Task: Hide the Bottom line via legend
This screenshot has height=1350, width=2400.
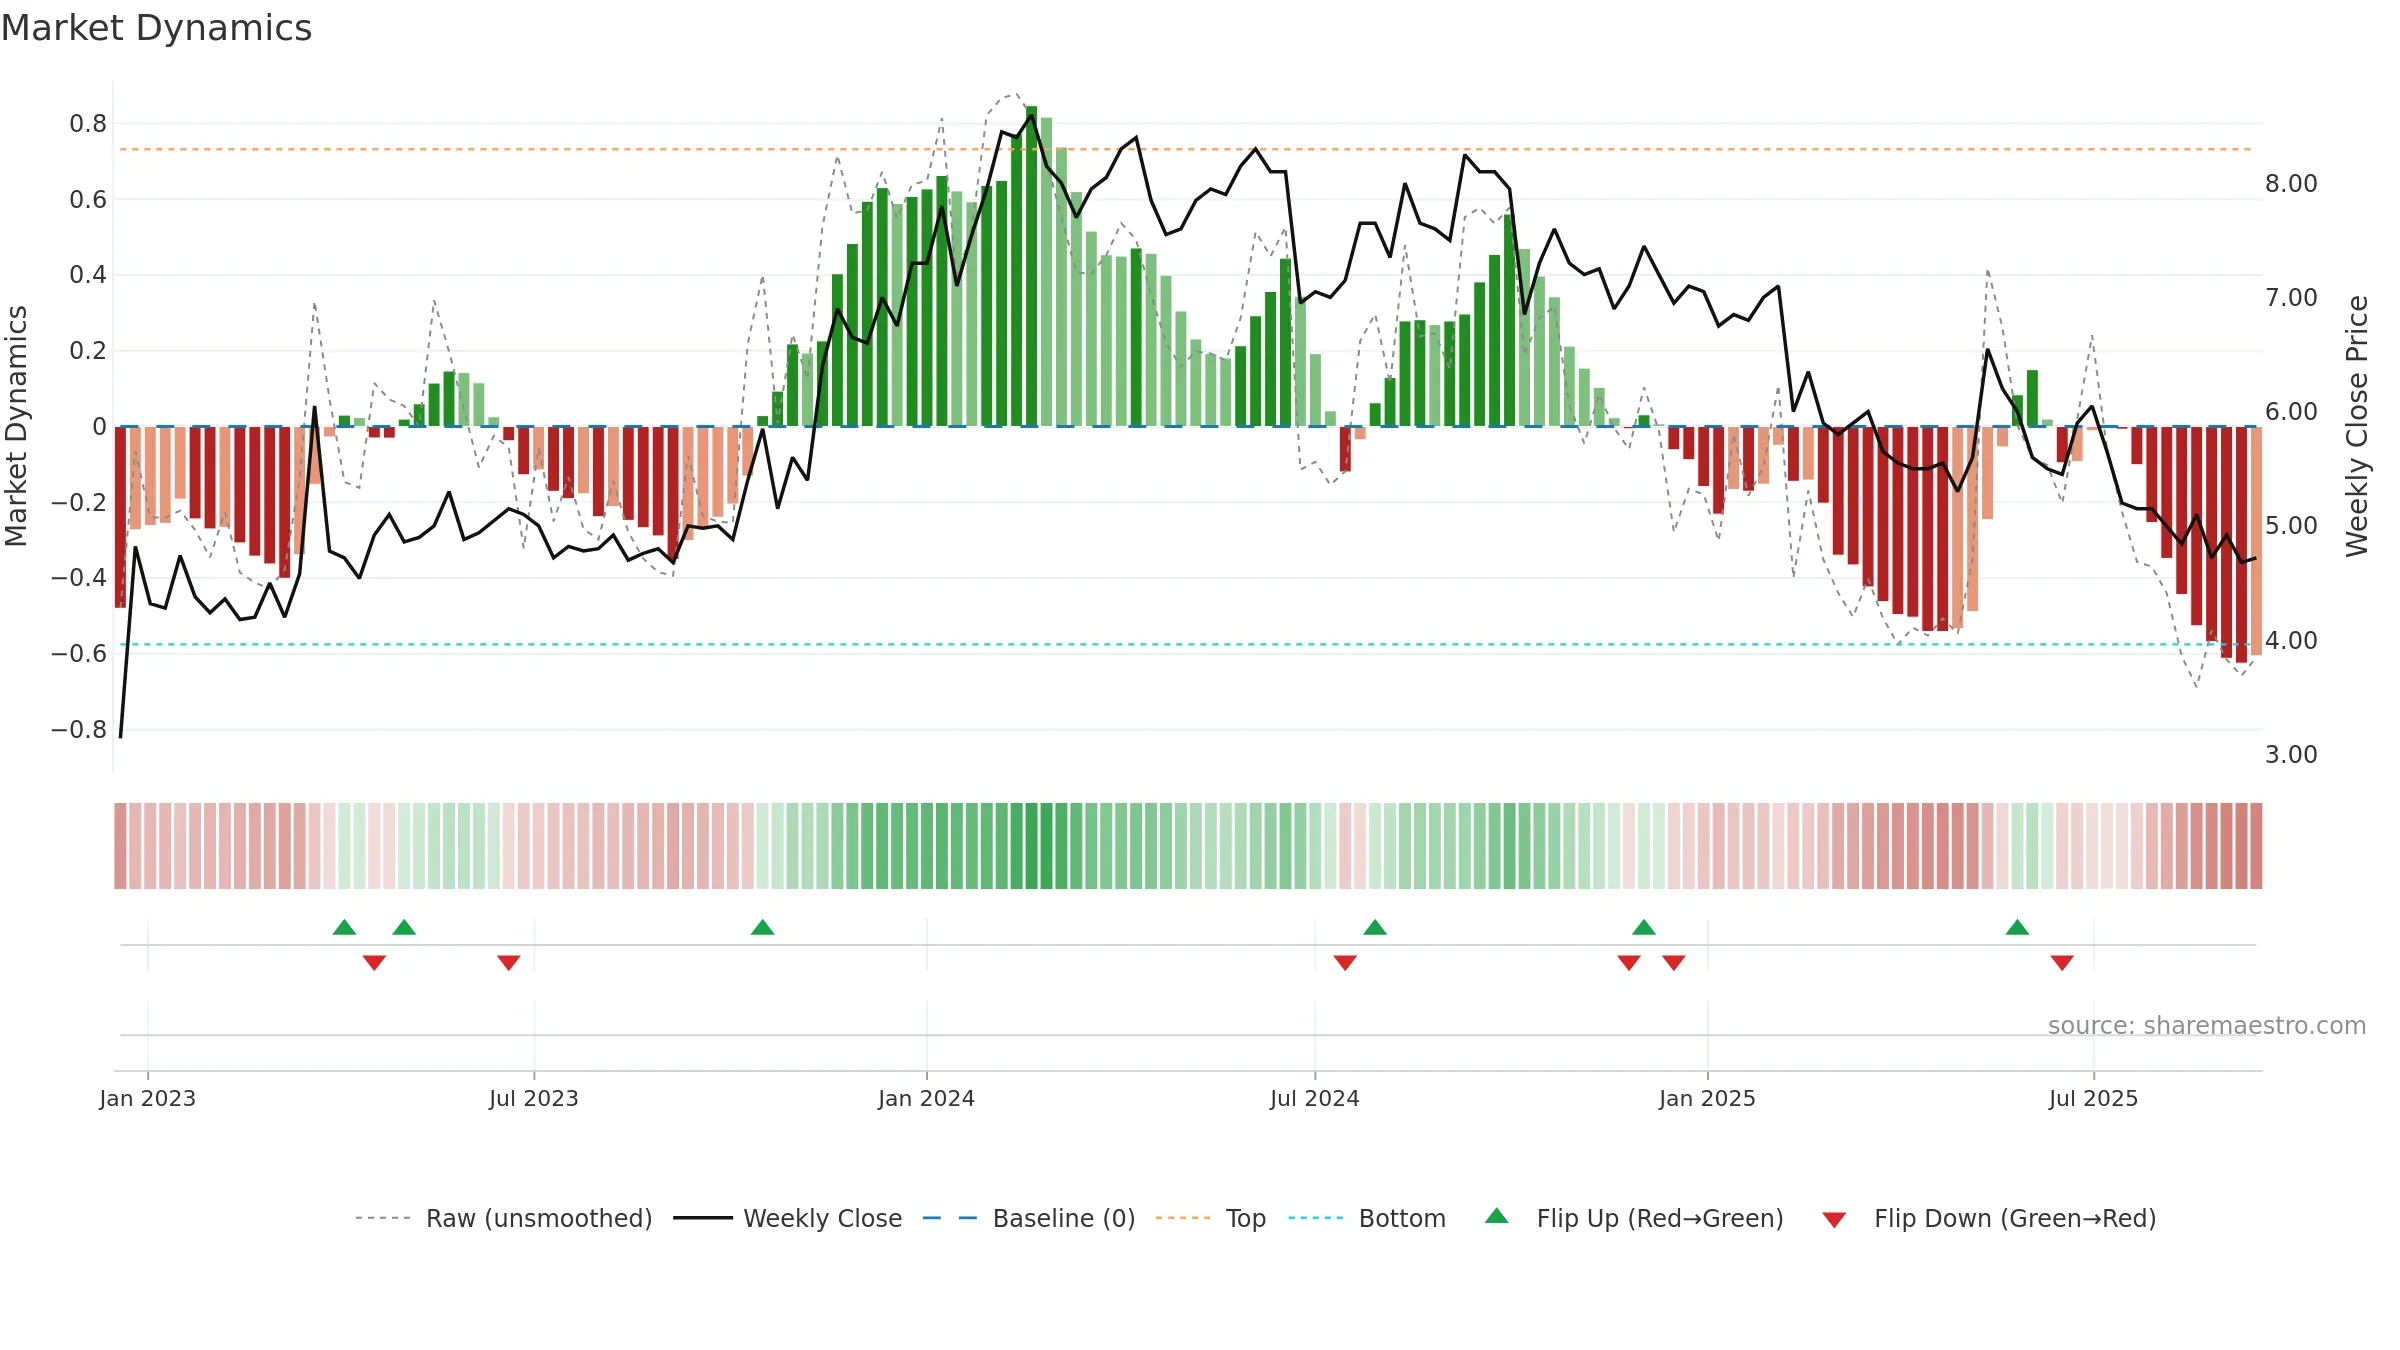Action: [1367, 1218]
